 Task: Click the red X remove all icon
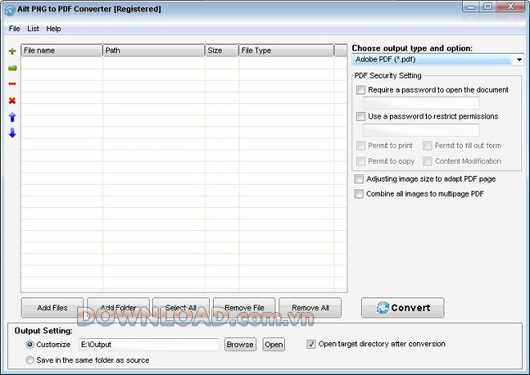[x=13, y=100]
